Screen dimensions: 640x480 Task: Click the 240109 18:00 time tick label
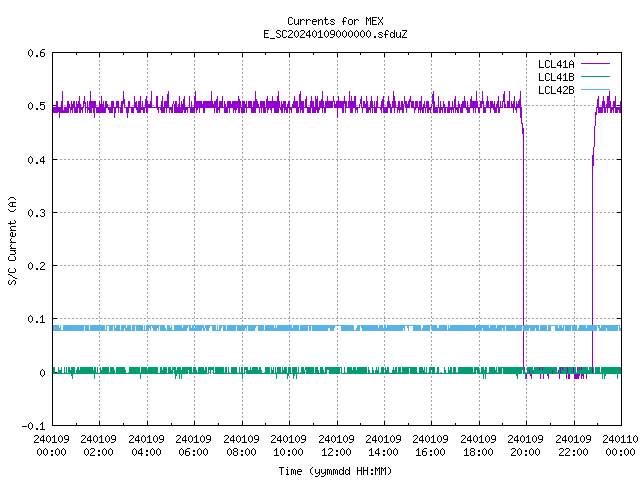click(x=478, y=446)
